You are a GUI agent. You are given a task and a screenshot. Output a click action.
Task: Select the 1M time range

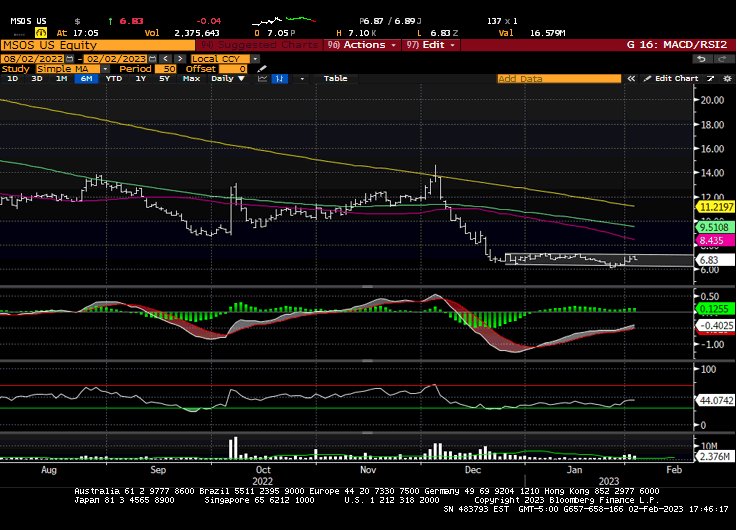point(61,78)
